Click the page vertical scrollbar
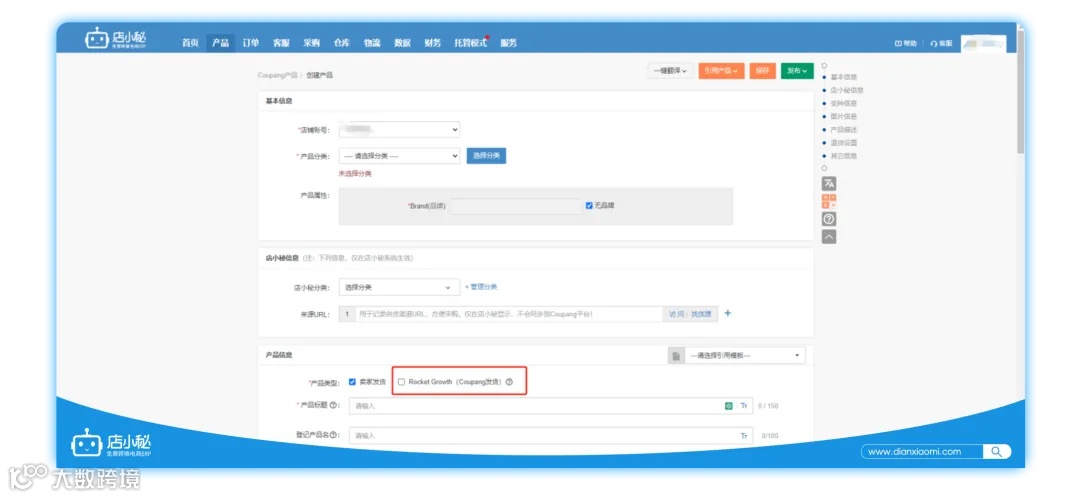Screen dimensions: 1080x498 (1020, 90)
